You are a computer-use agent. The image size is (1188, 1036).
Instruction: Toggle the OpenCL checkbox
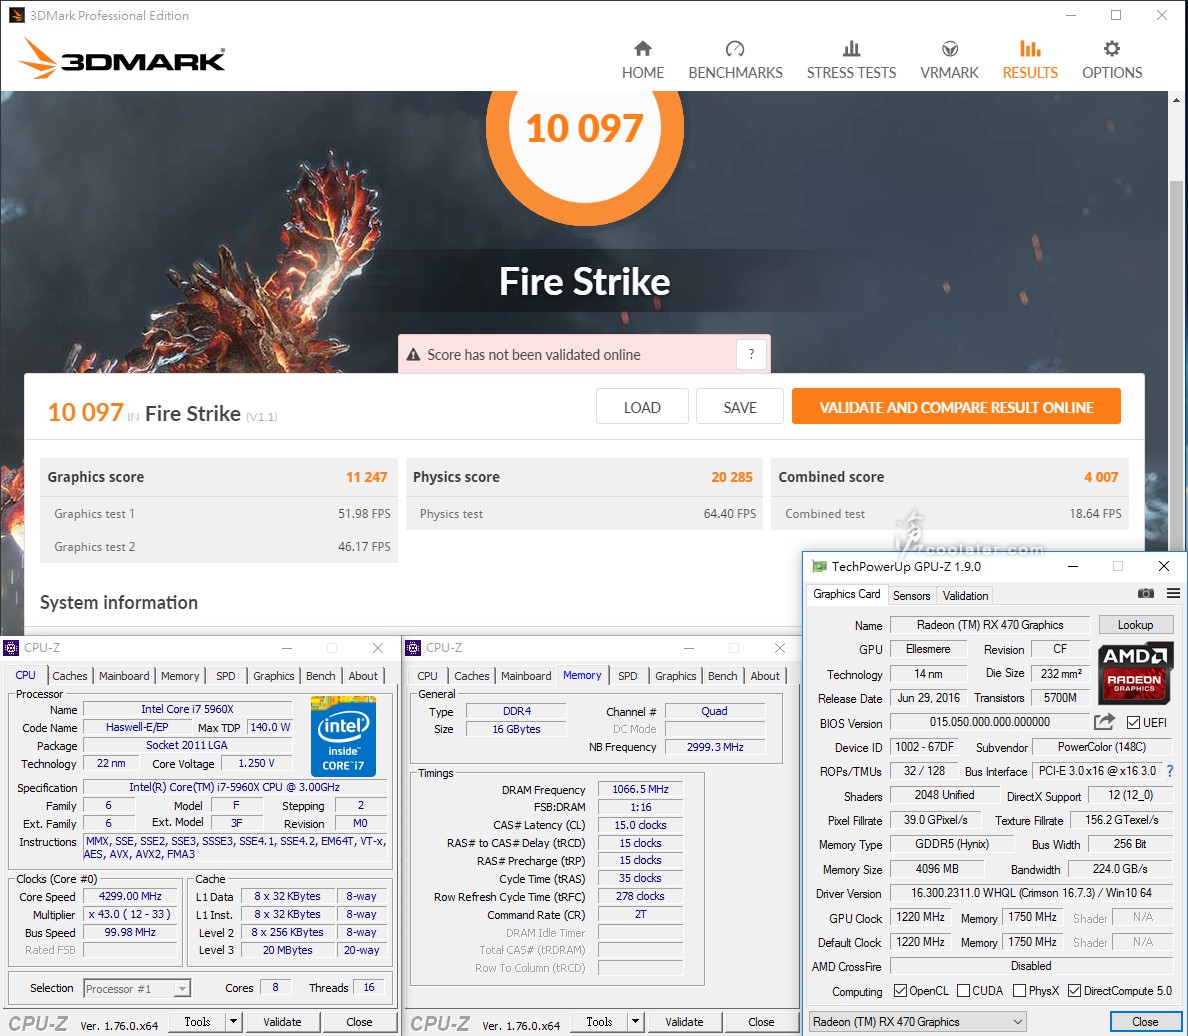coord(900,991)
